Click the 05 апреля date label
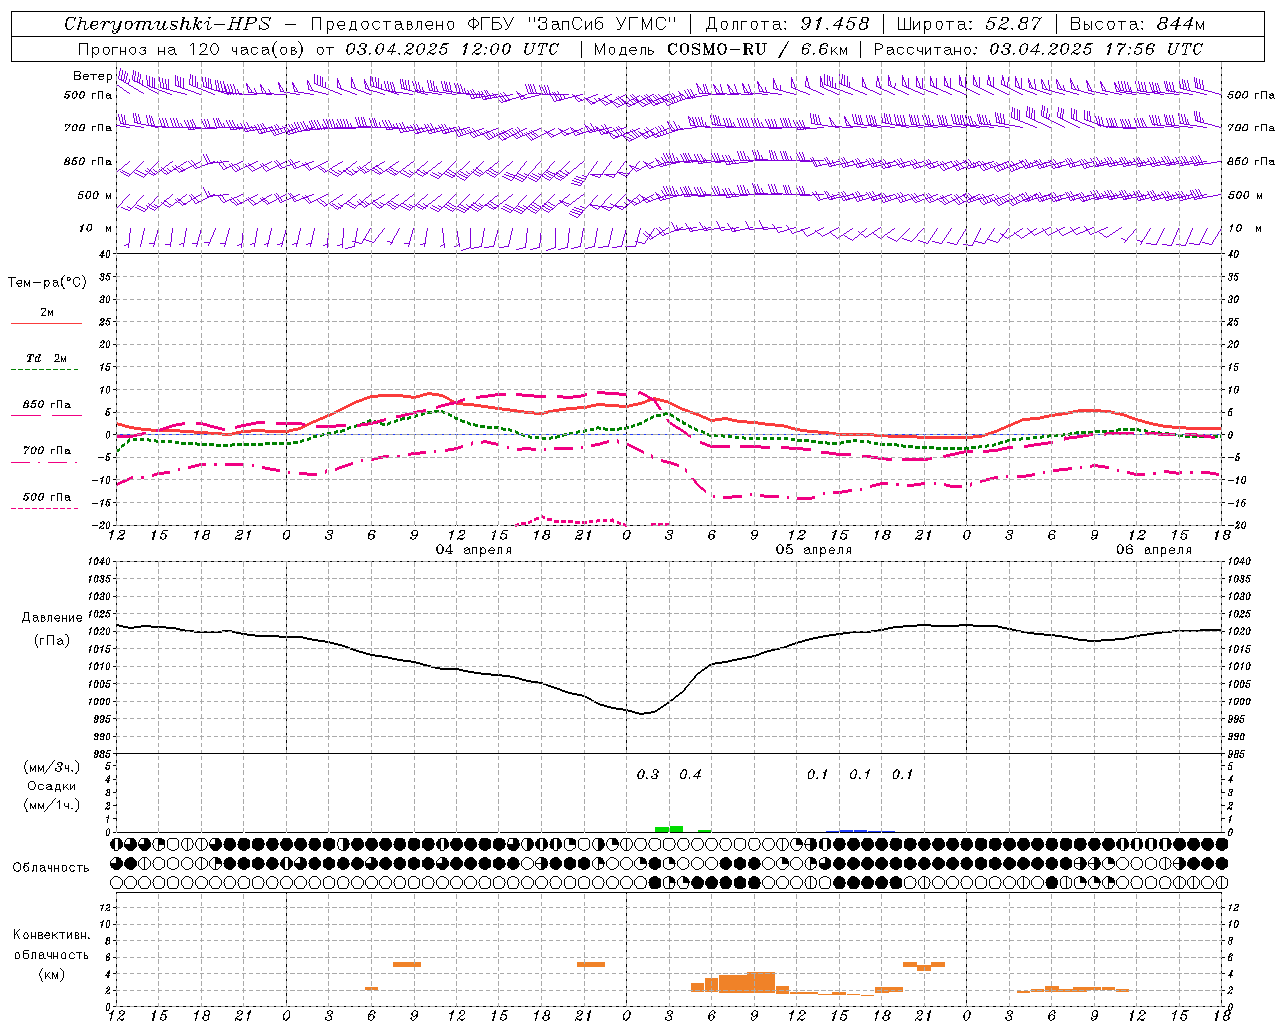 click(x=814, y=550)
